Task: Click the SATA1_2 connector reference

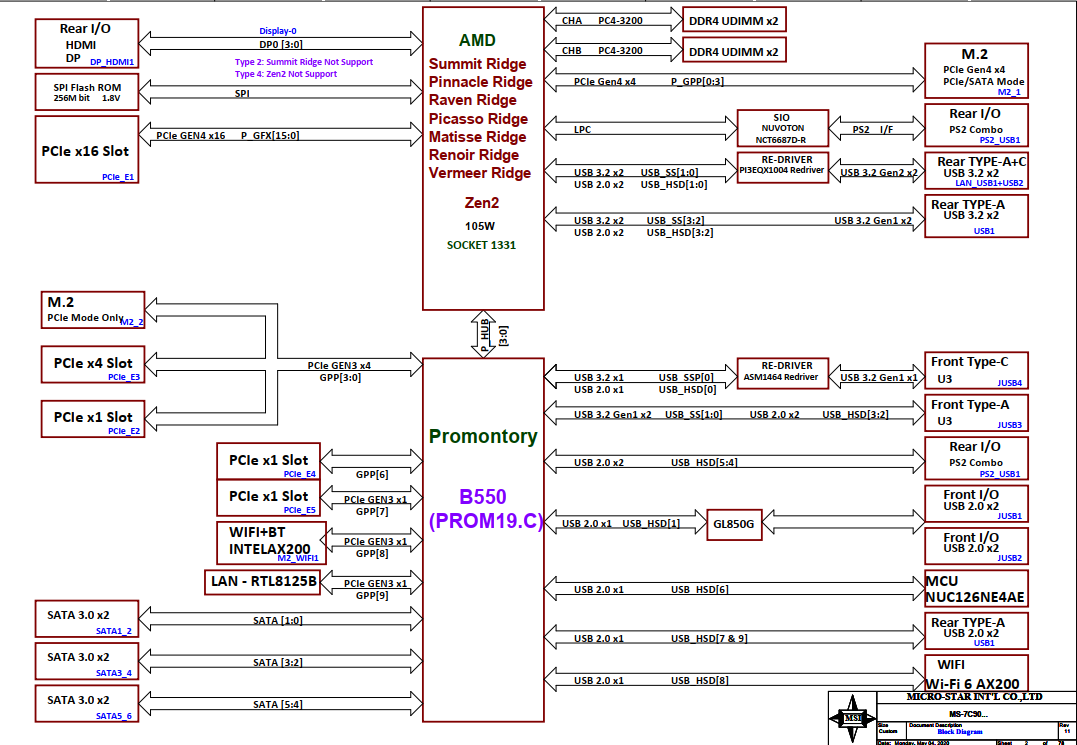Action: pyautogui.click(x=114, y=631)
